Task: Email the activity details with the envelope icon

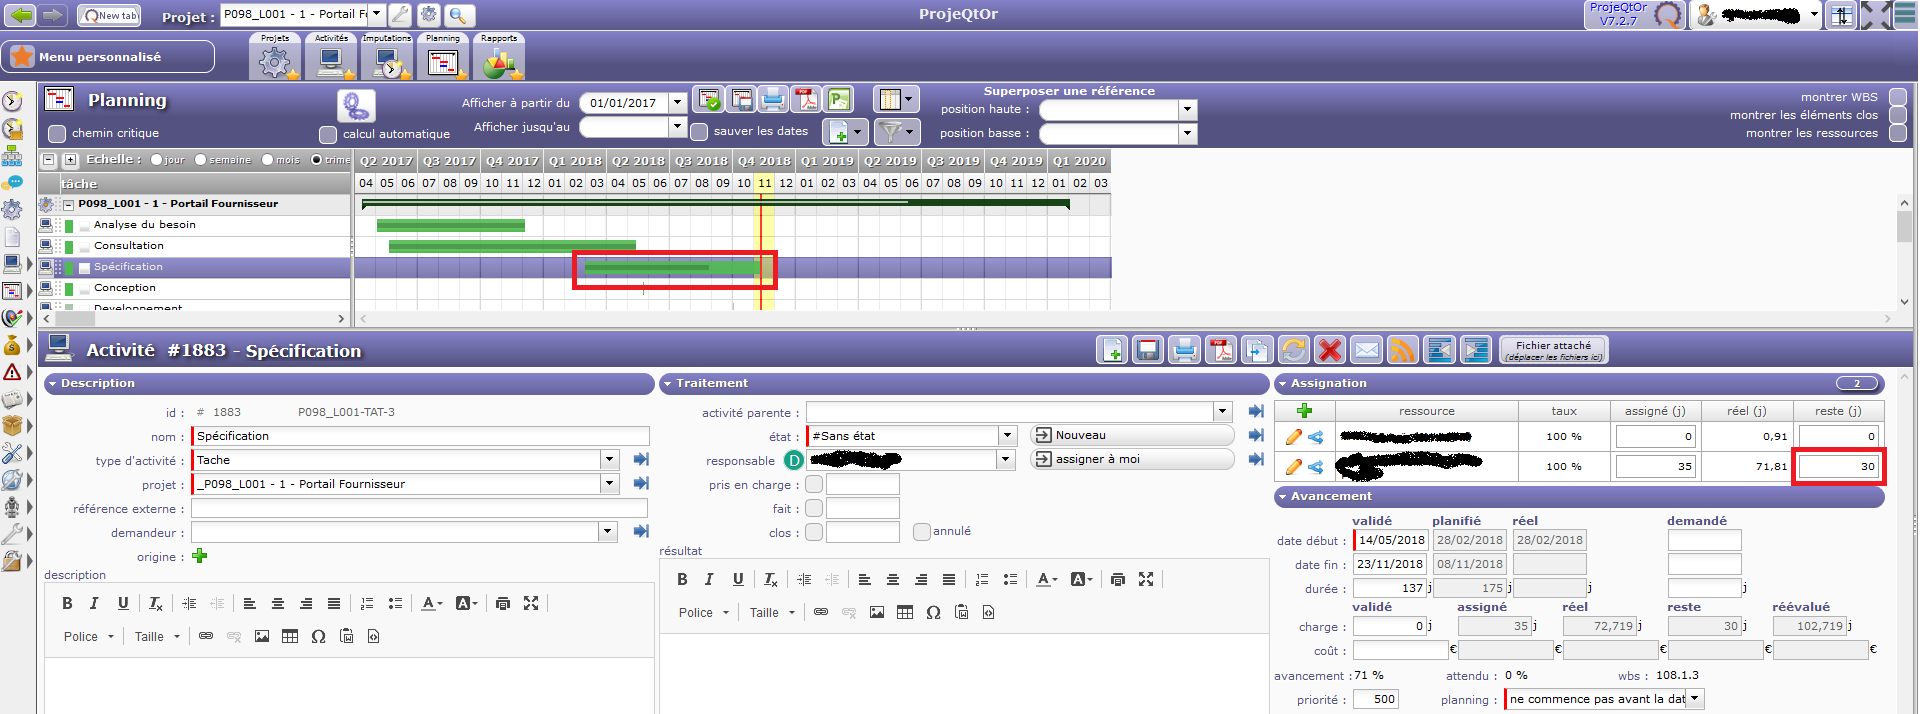Action: (1366, 350)
